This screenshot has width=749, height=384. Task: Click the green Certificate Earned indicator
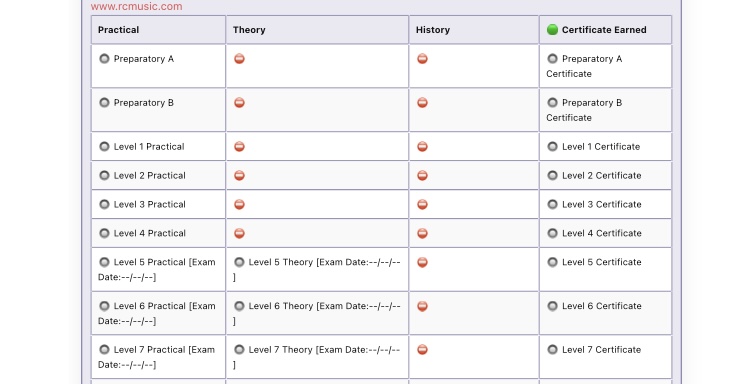pos(552,30)
